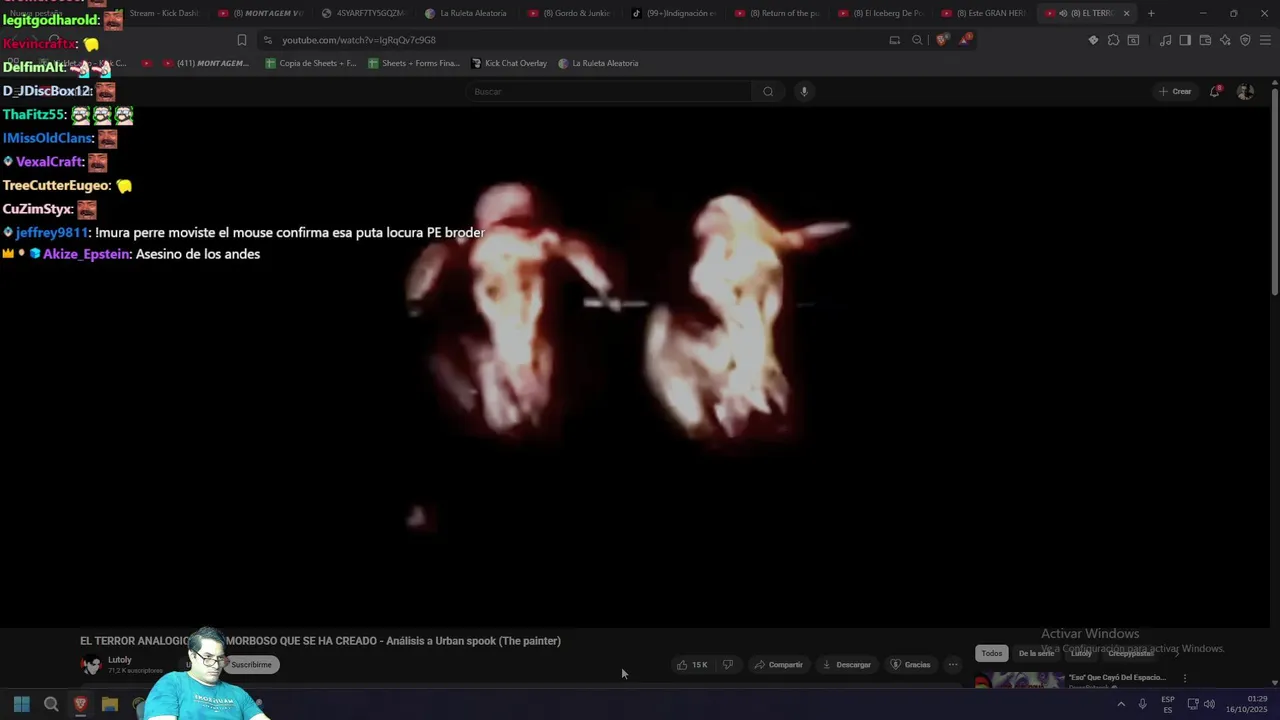Open the (411) MONTAGEM bookmark
This screenshot has height=720, width=1280.
[x=206, y=63]
